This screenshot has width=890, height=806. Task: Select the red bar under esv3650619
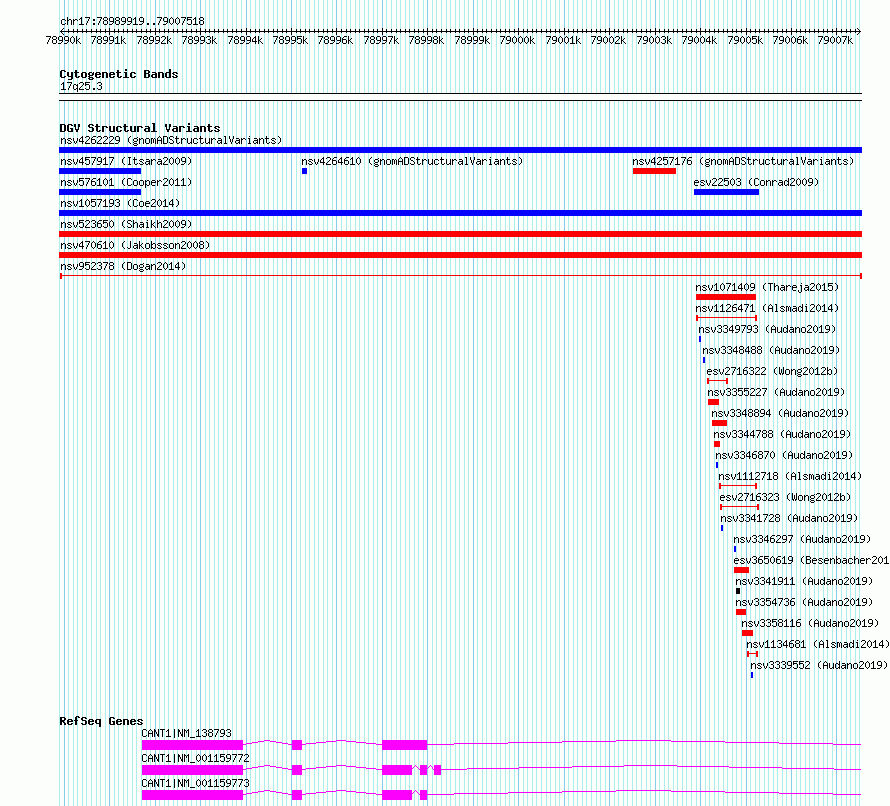point(741,570)
